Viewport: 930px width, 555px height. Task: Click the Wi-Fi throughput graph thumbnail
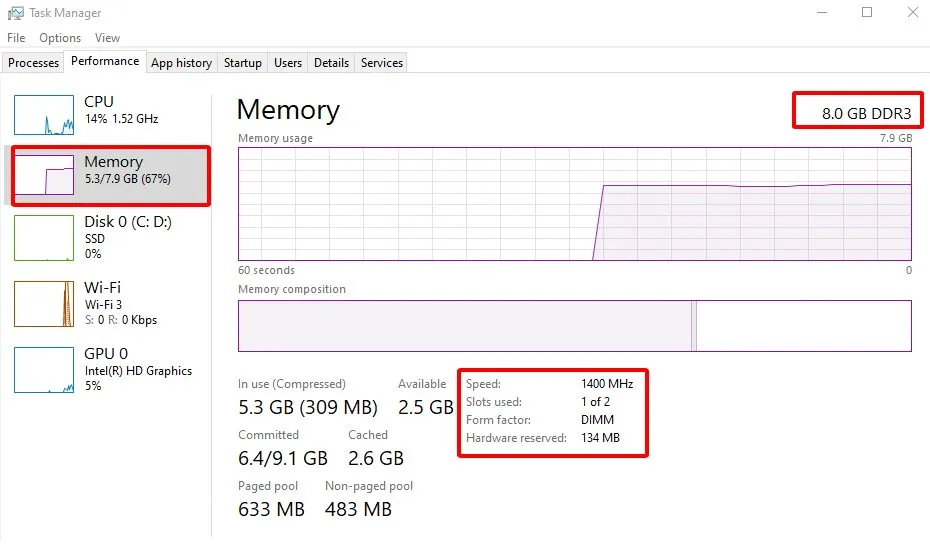(44, 302)
